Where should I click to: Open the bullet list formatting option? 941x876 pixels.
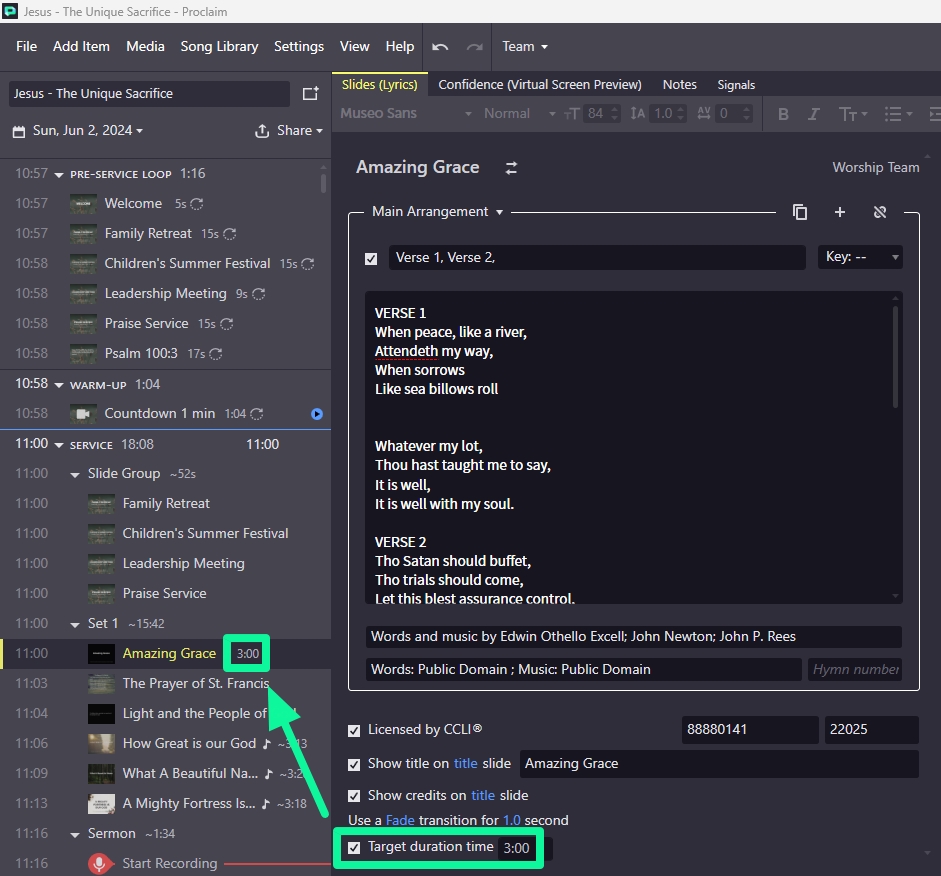(x=898, y=114)
